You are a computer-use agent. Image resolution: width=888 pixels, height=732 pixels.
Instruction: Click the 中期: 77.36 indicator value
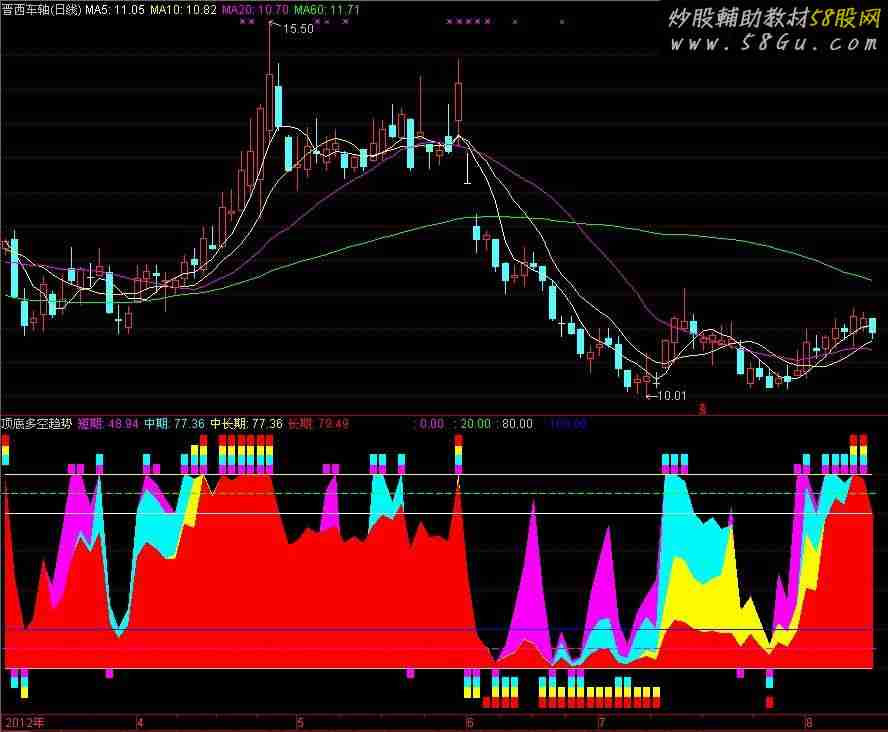point(175,424)
